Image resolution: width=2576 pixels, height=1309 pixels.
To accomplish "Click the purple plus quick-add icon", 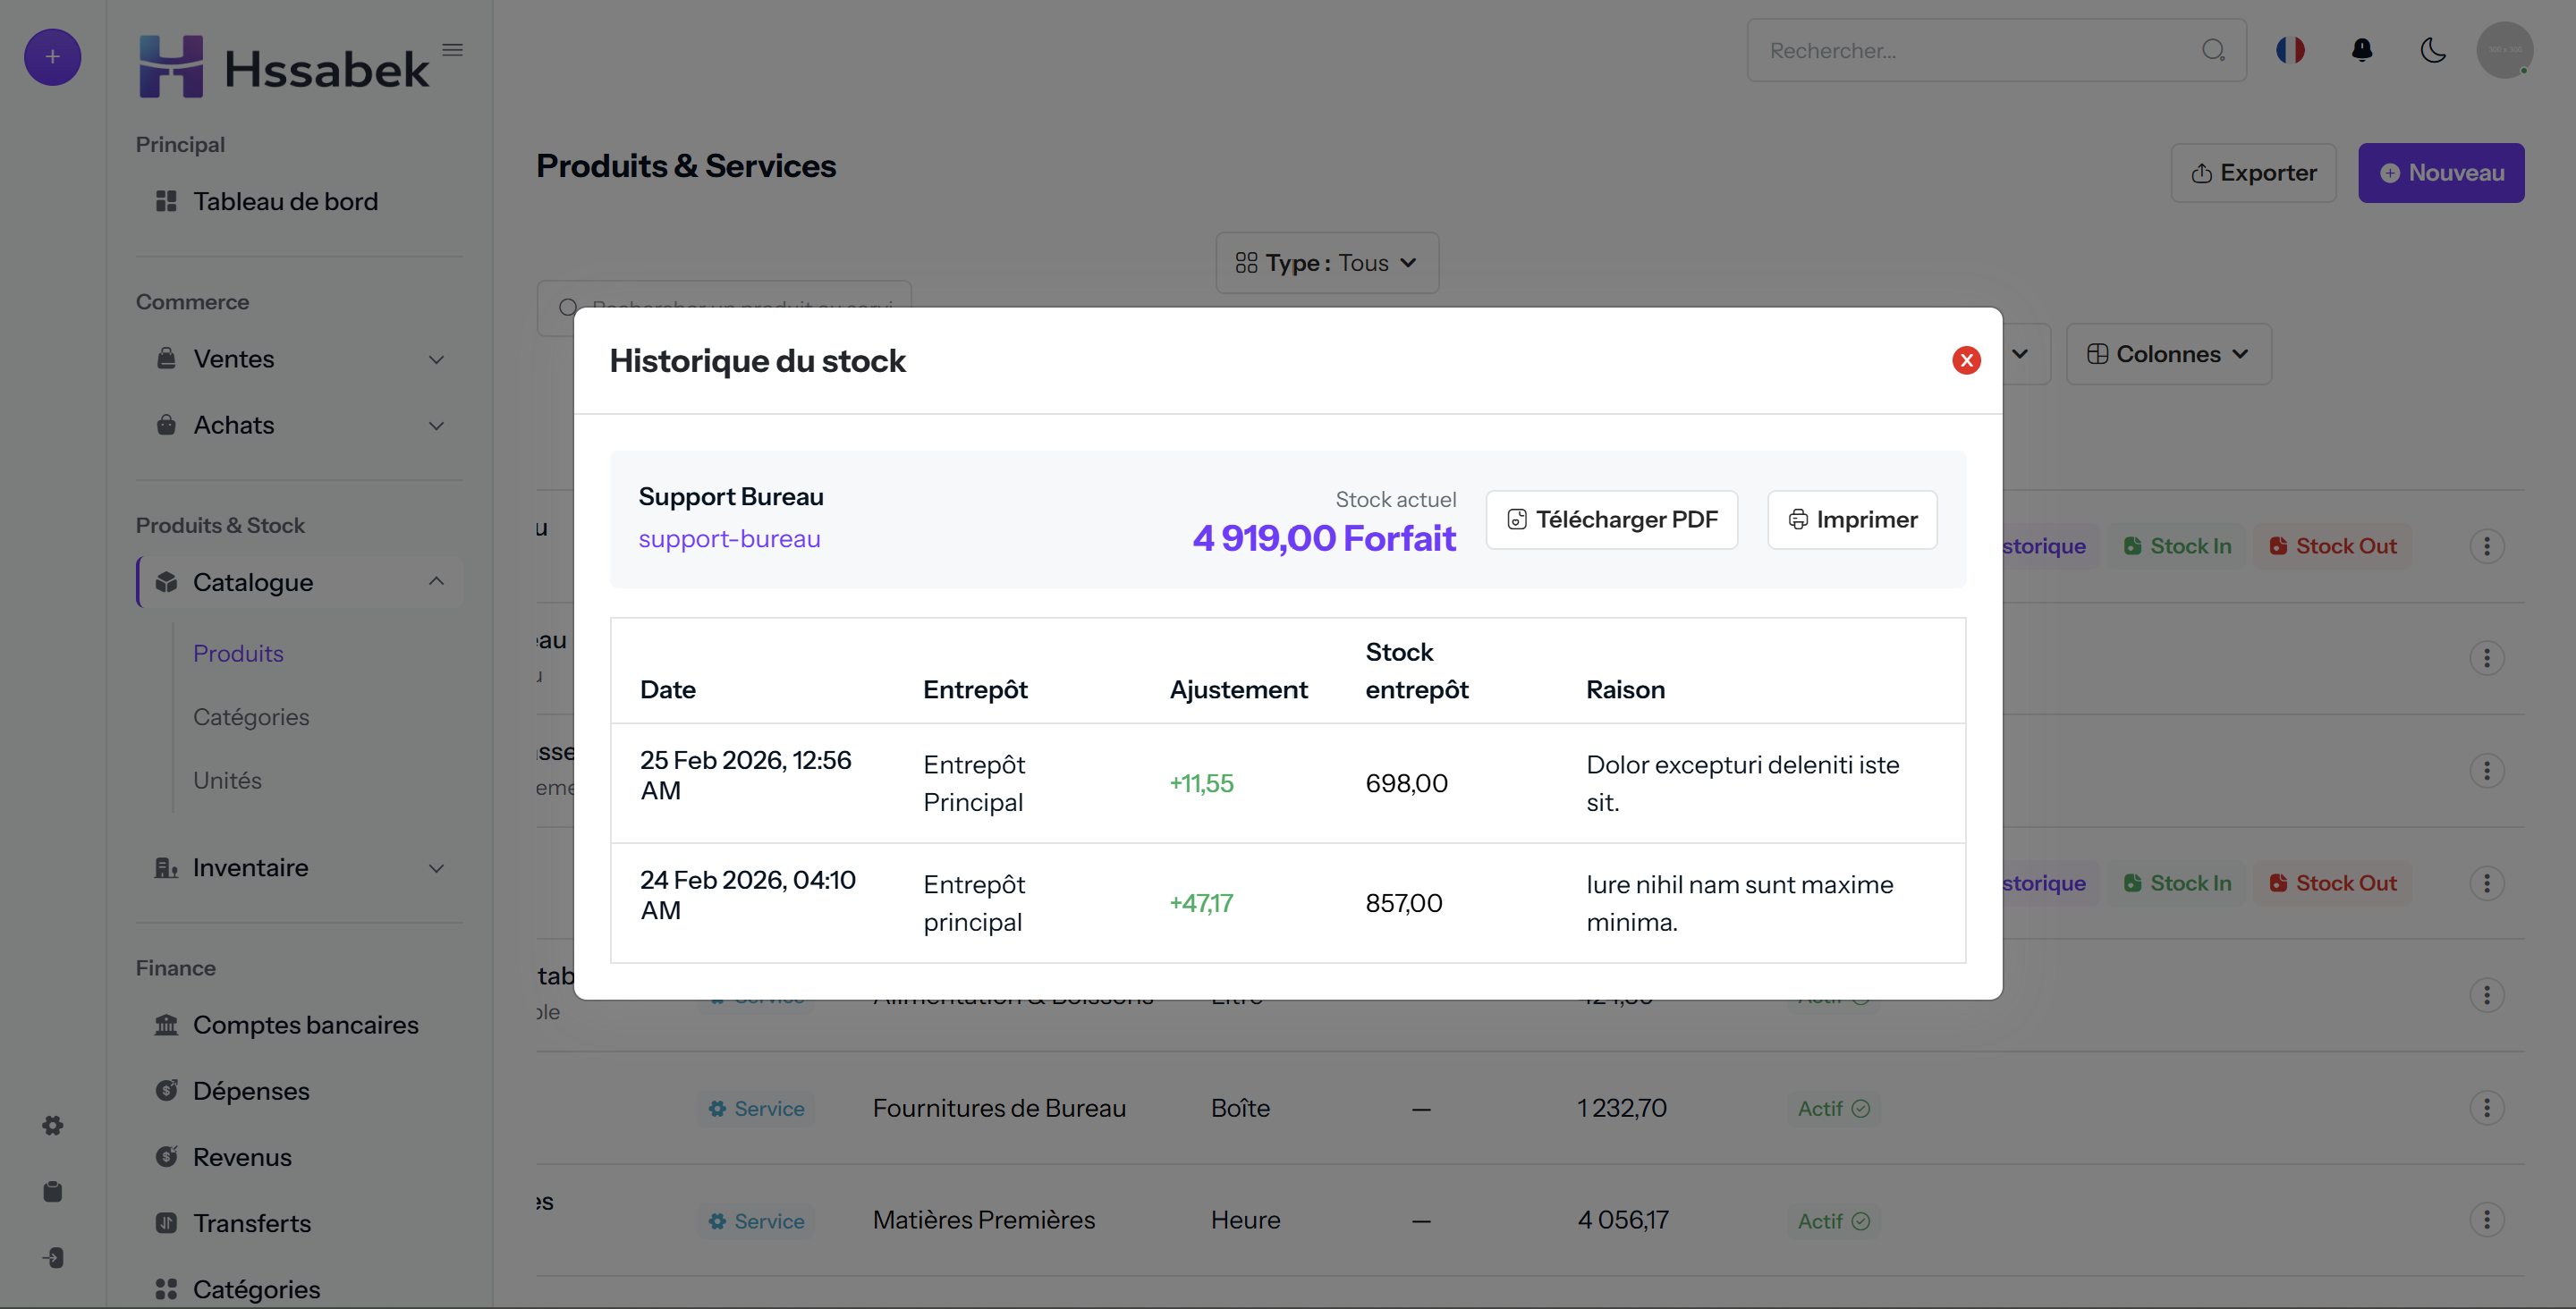I will click(x=52, y=57).
